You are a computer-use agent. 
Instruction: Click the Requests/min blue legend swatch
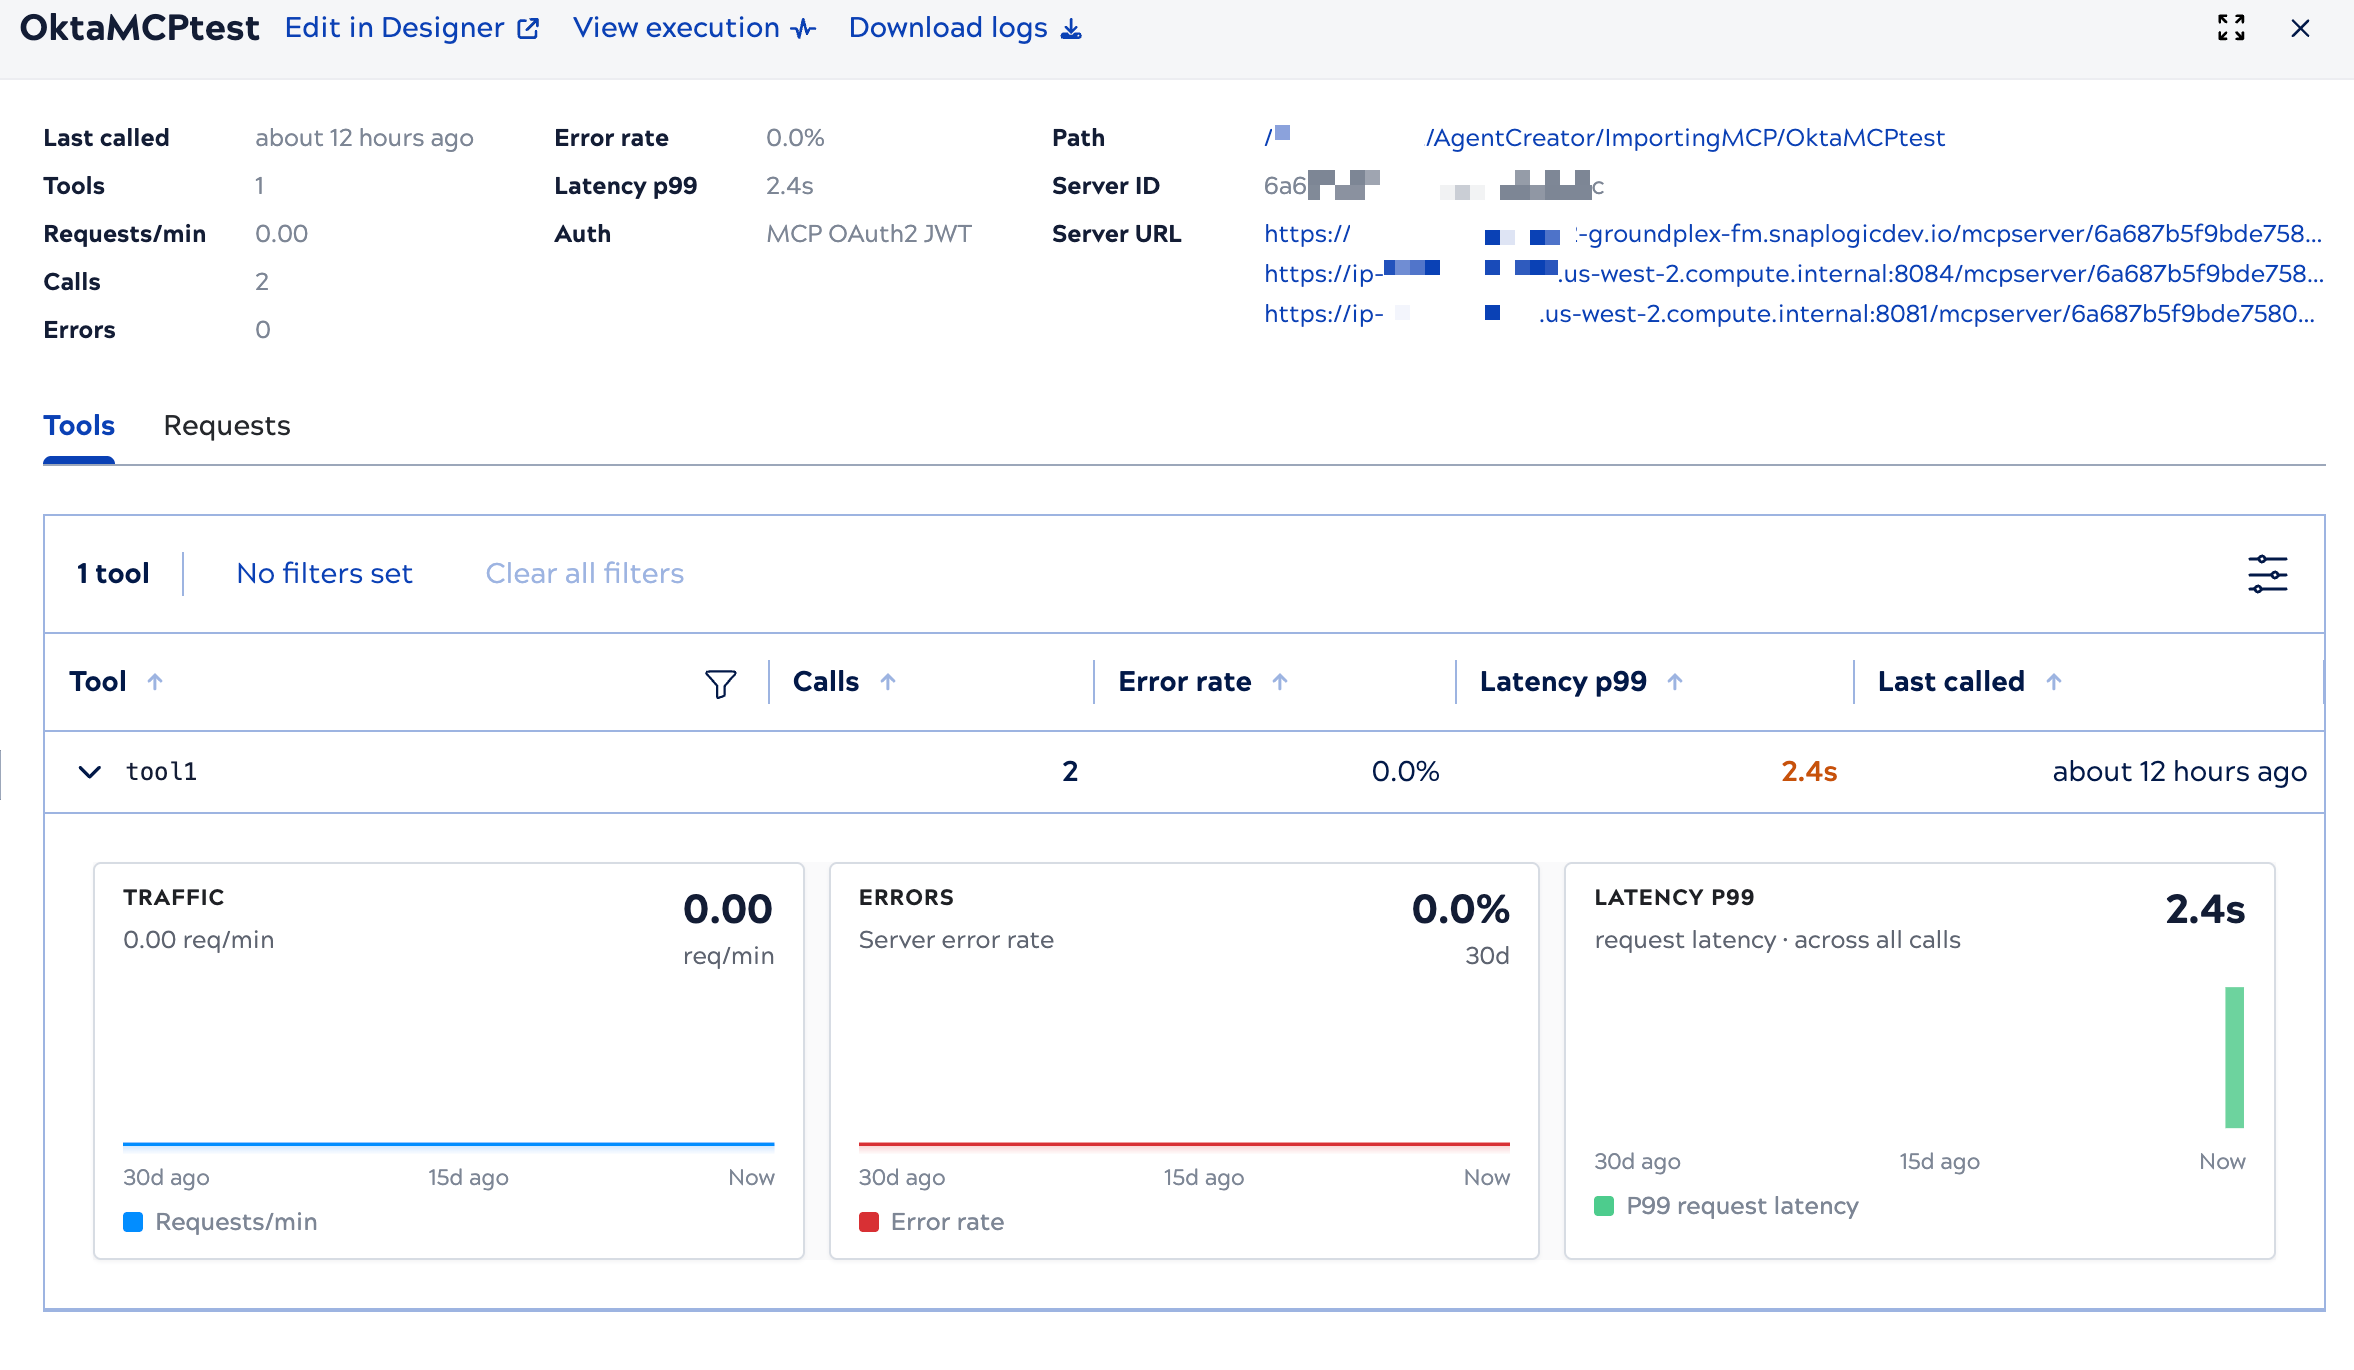click(x=133, y=1222)
